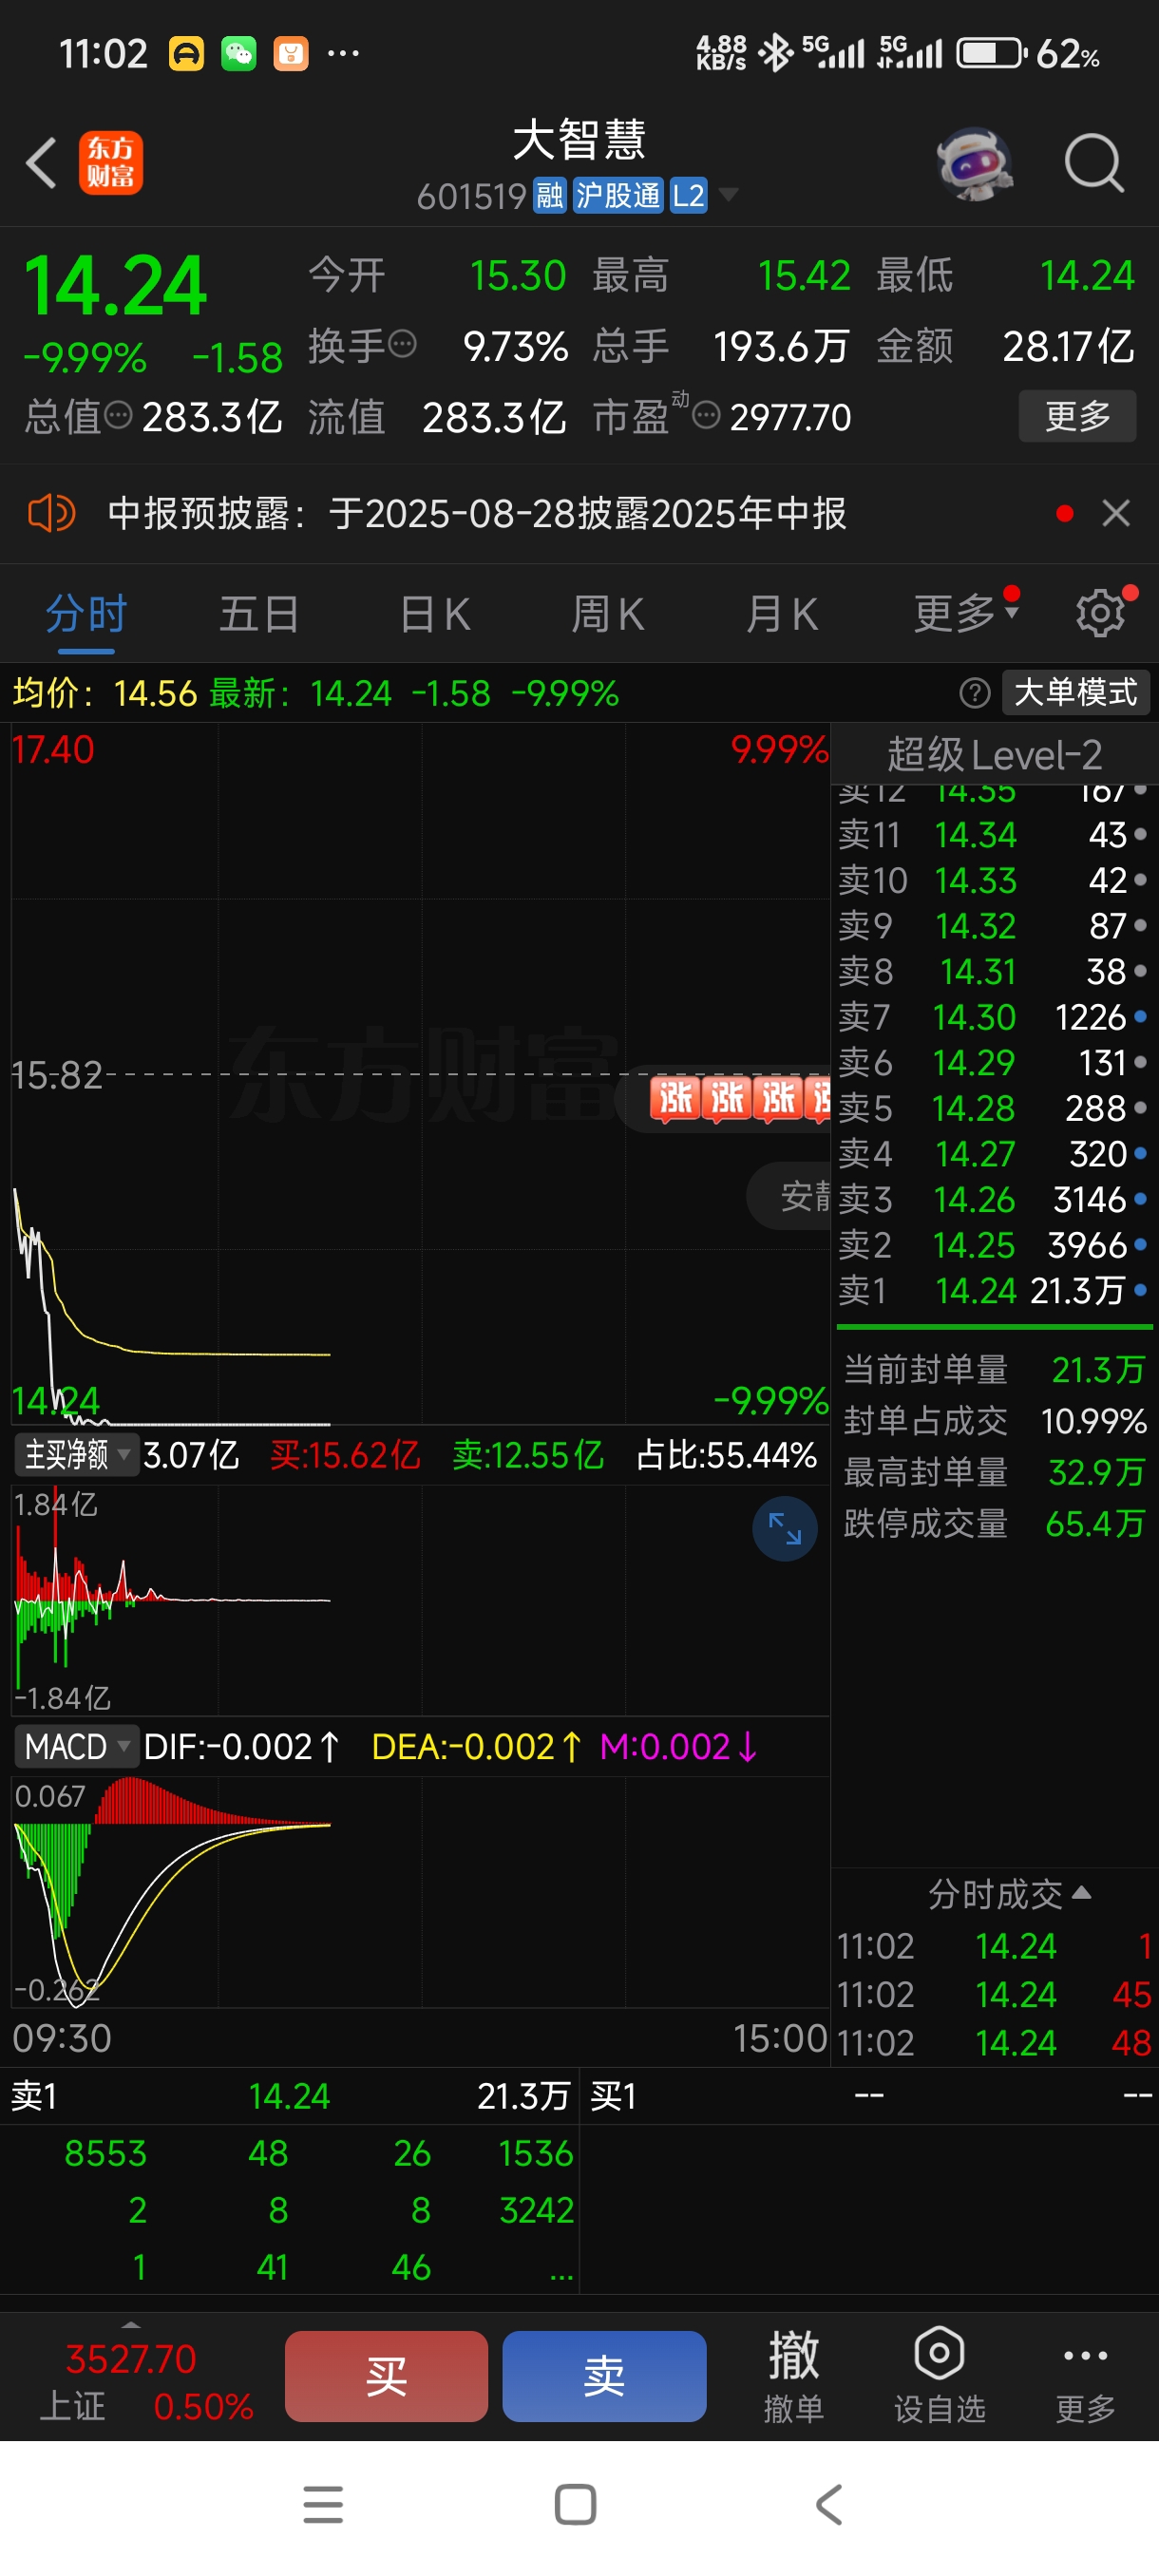Open the robot assistant avatar
The height and width of the screenshot is (2576, 1159).
[974, 163]
